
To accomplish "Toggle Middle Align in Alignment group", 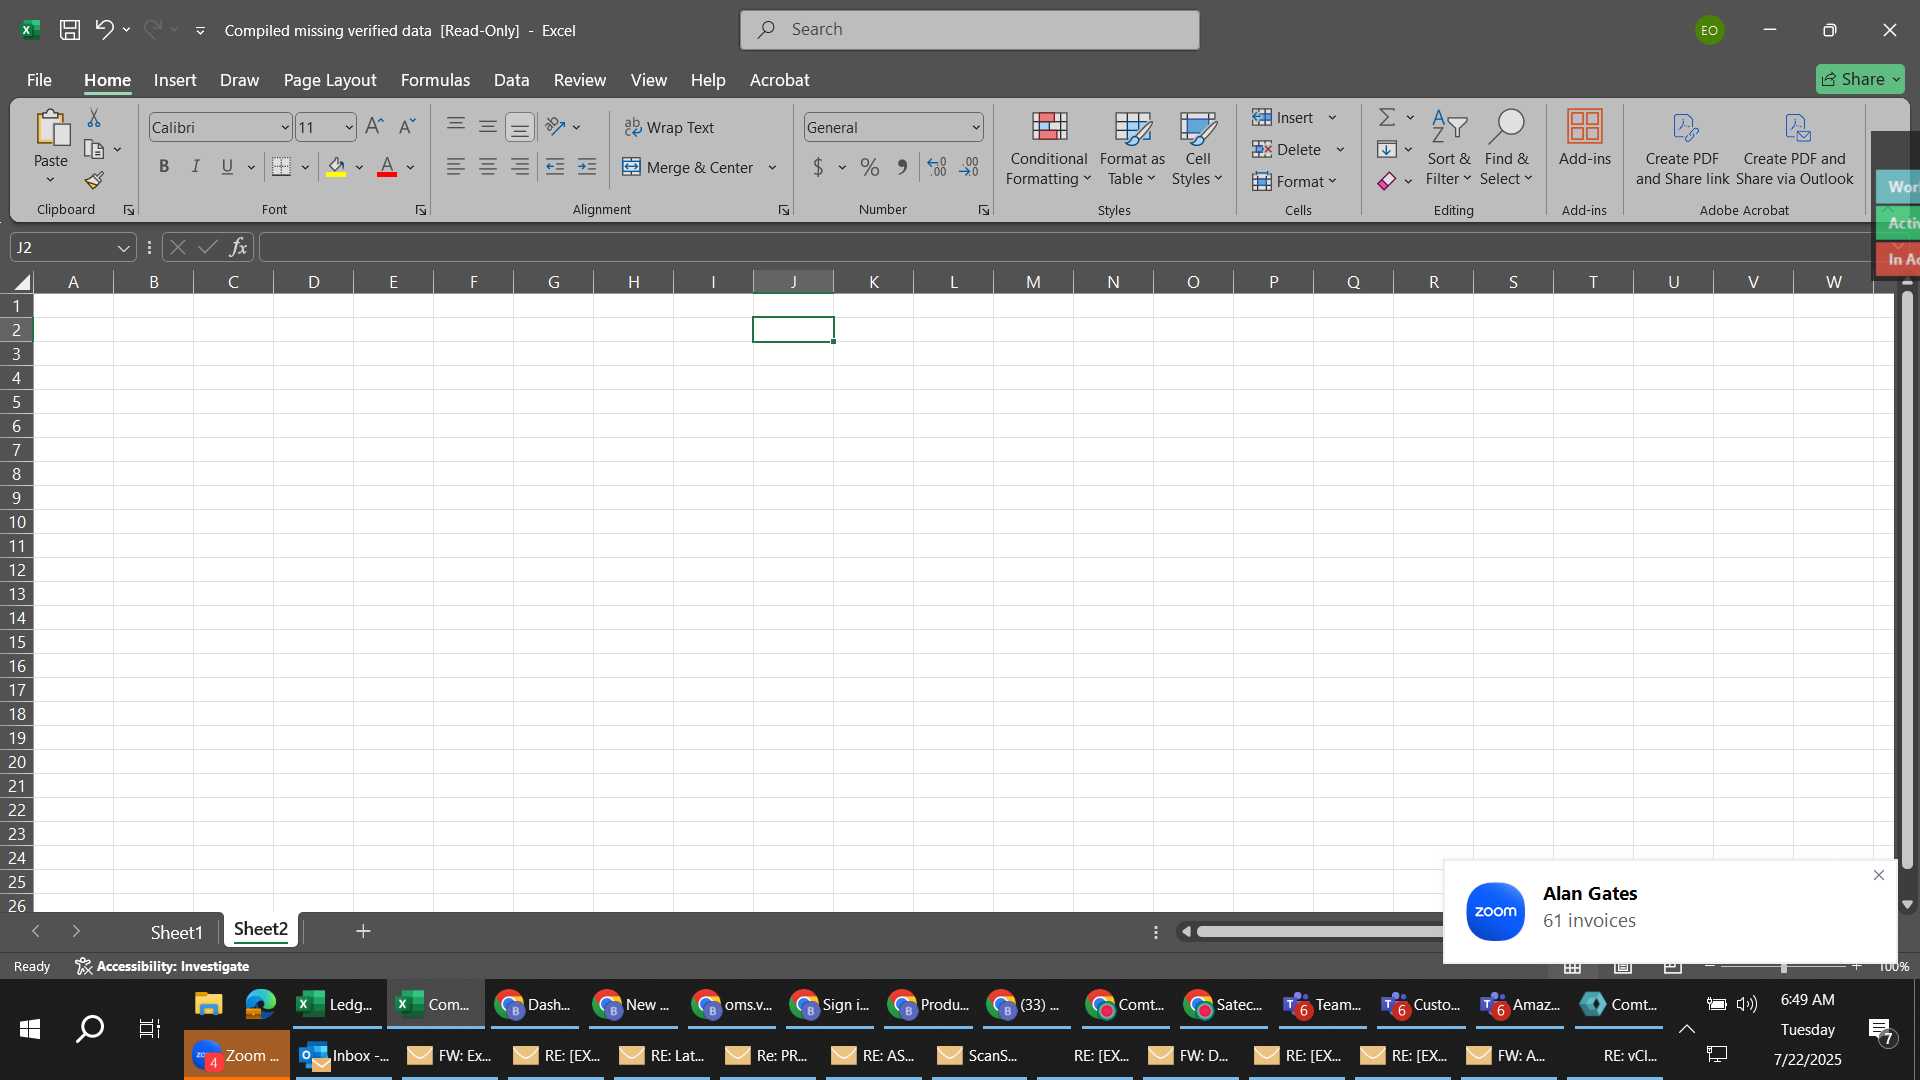I will coord(488,126).
